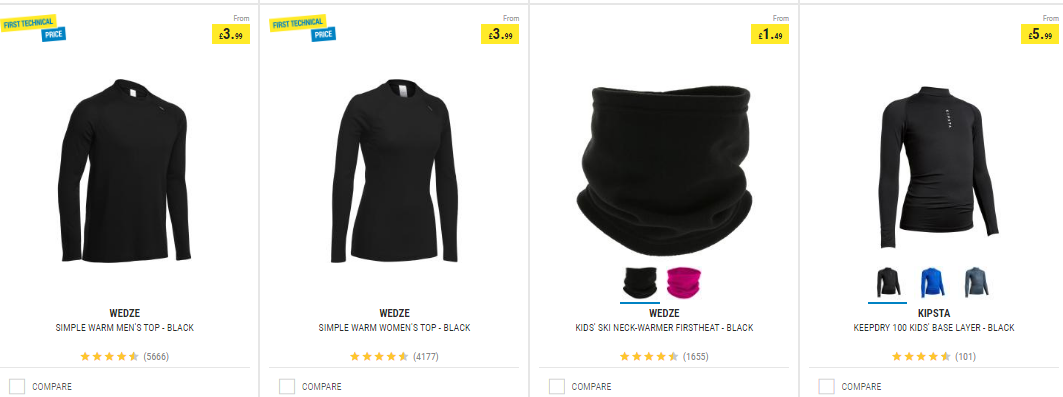Open the Keepdry 100 Kids' Base Layer link
The height and width of the screenshot is (397, 1063).
(x=934, y=328)
